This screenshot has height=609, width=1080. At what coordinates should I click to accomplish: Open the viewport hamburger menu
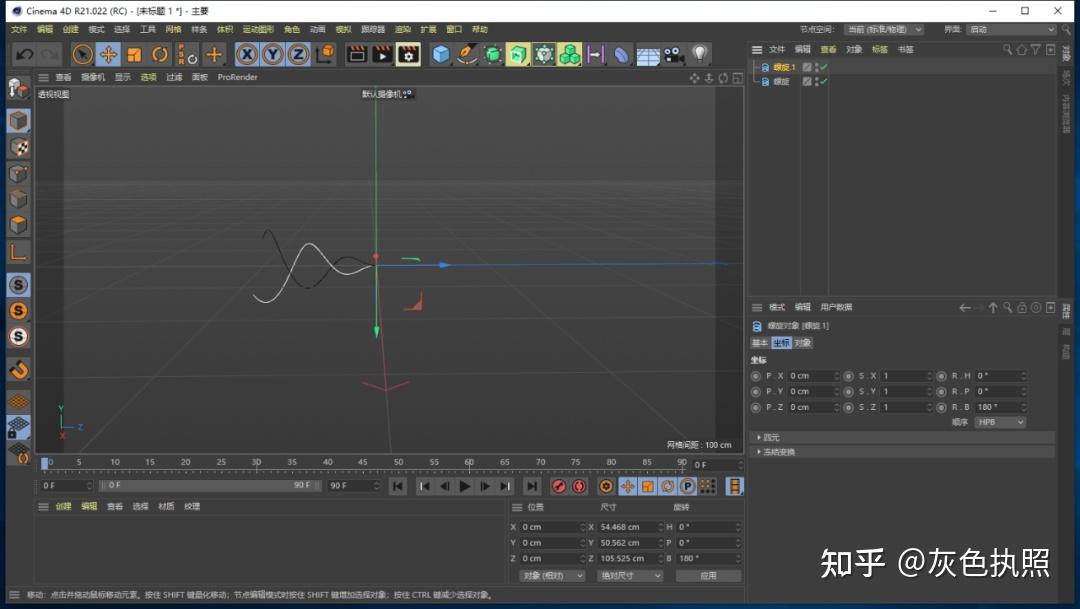pos(43,77)
